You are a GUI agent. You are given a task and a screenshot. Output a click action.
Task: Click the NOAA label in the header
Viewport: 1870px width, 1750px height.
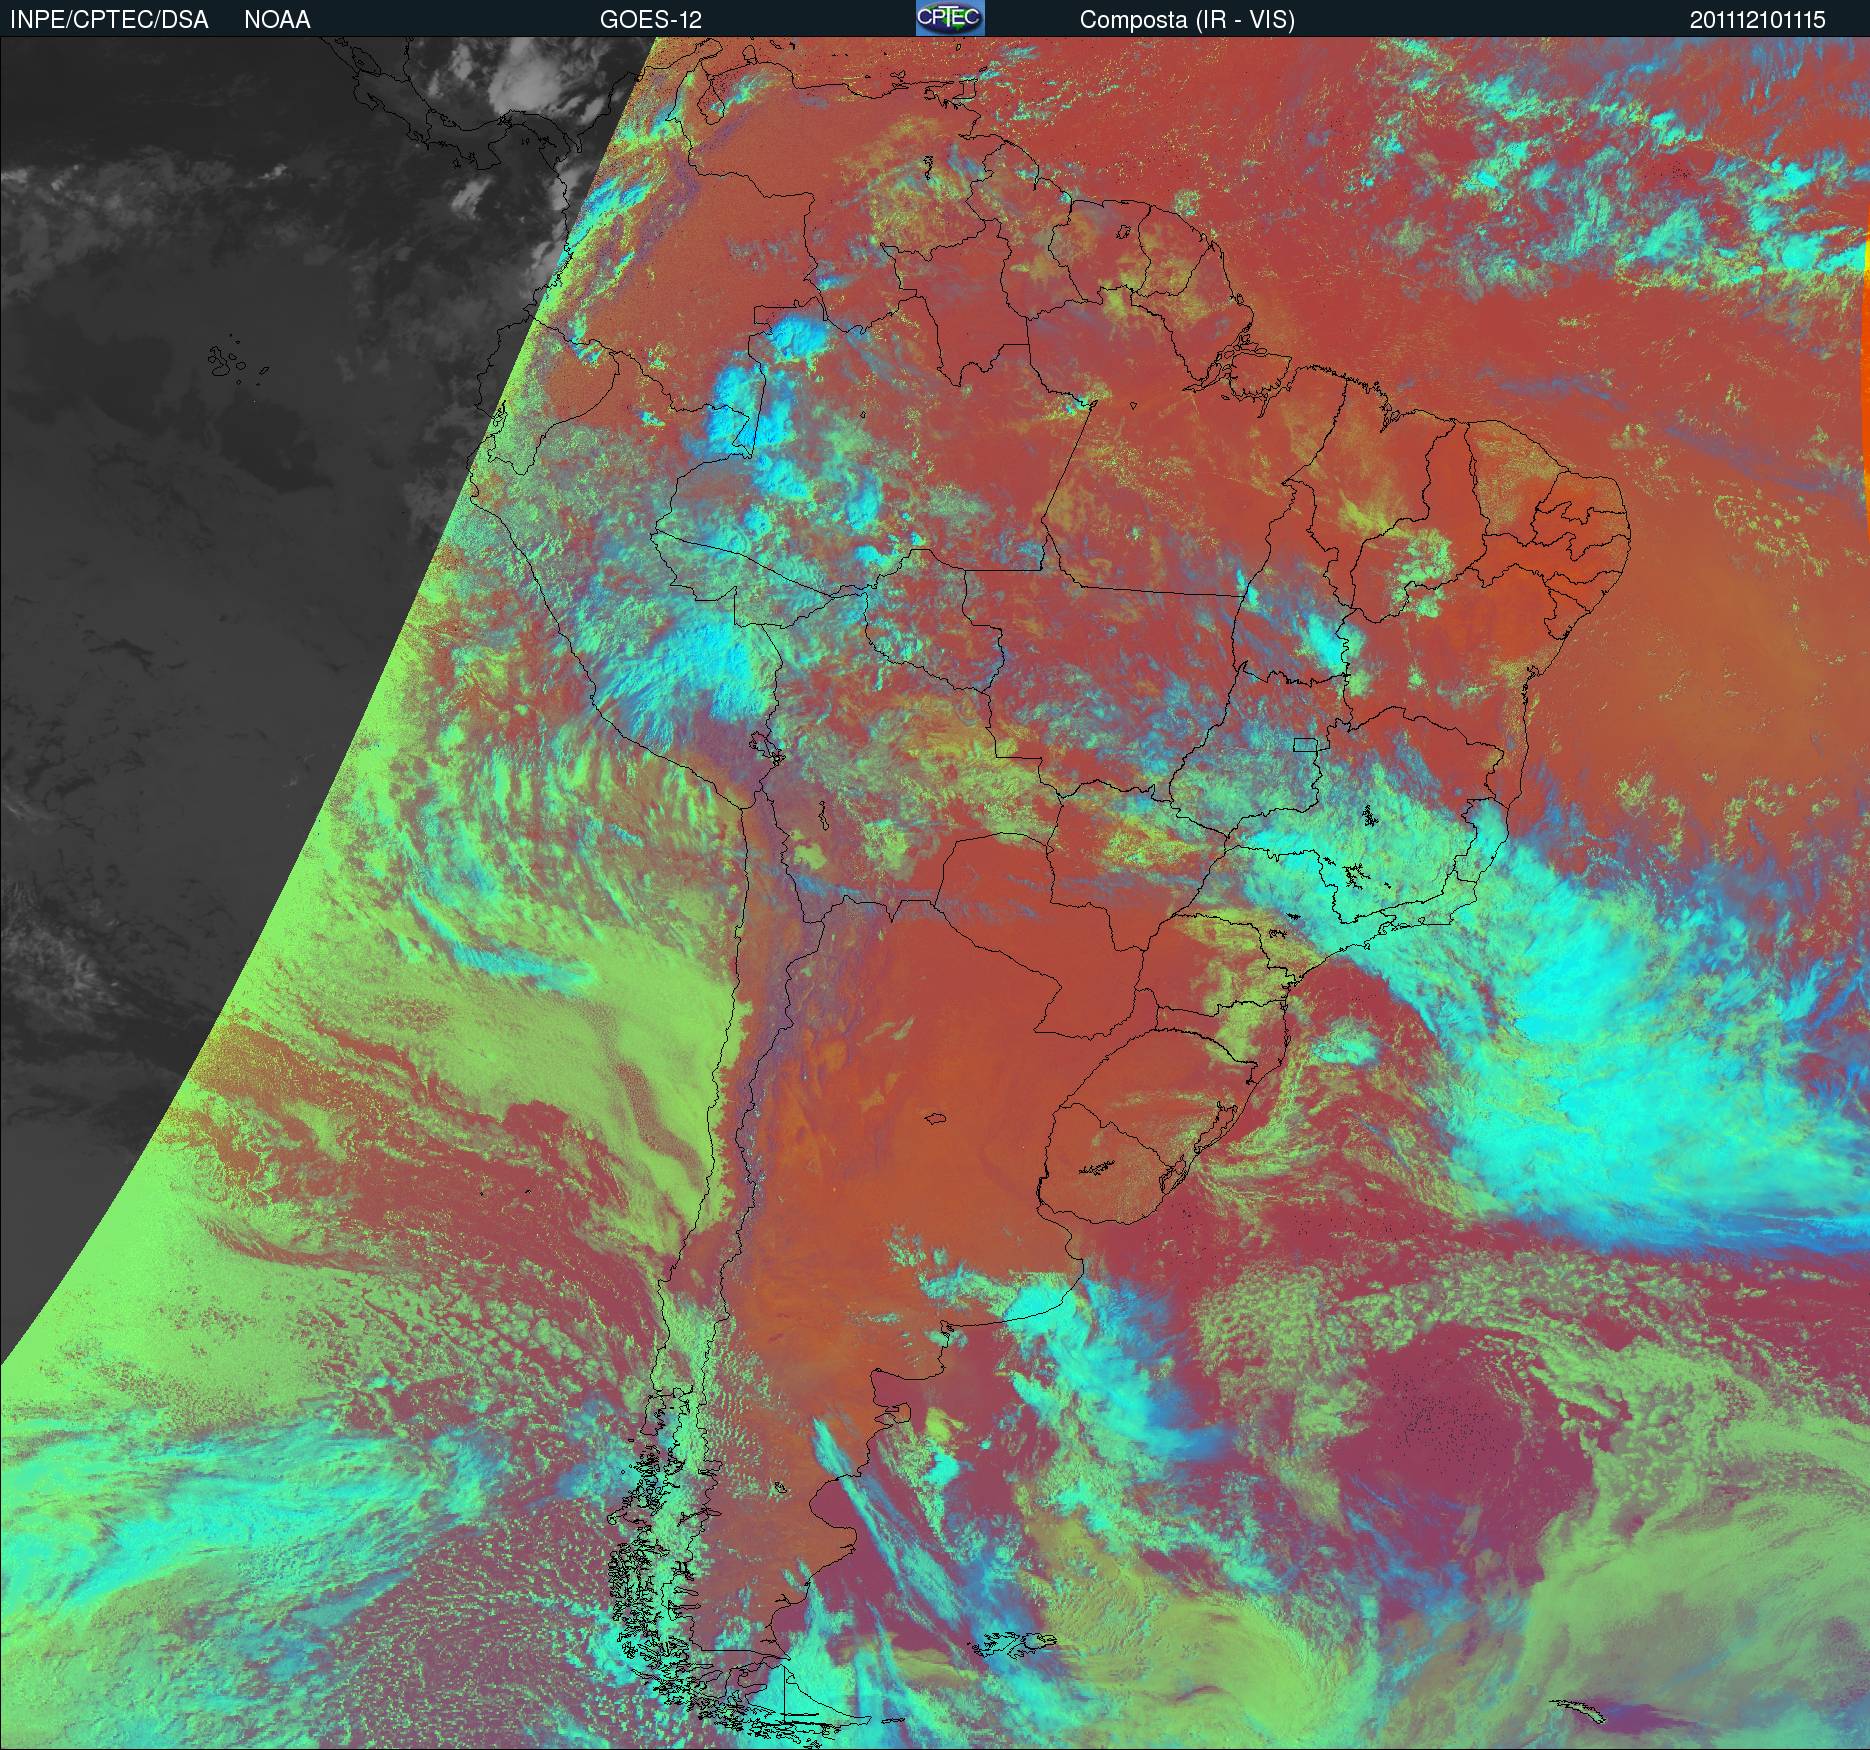tap(277, 20)
